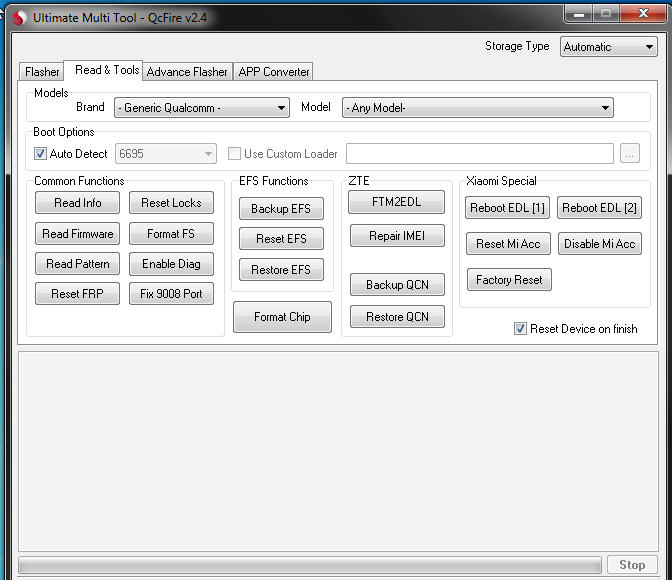Image resolution: width=672 pixels, height=580 pixels.
Task: Open the Advance Flasher tab
Action: [x=187, y=72]
